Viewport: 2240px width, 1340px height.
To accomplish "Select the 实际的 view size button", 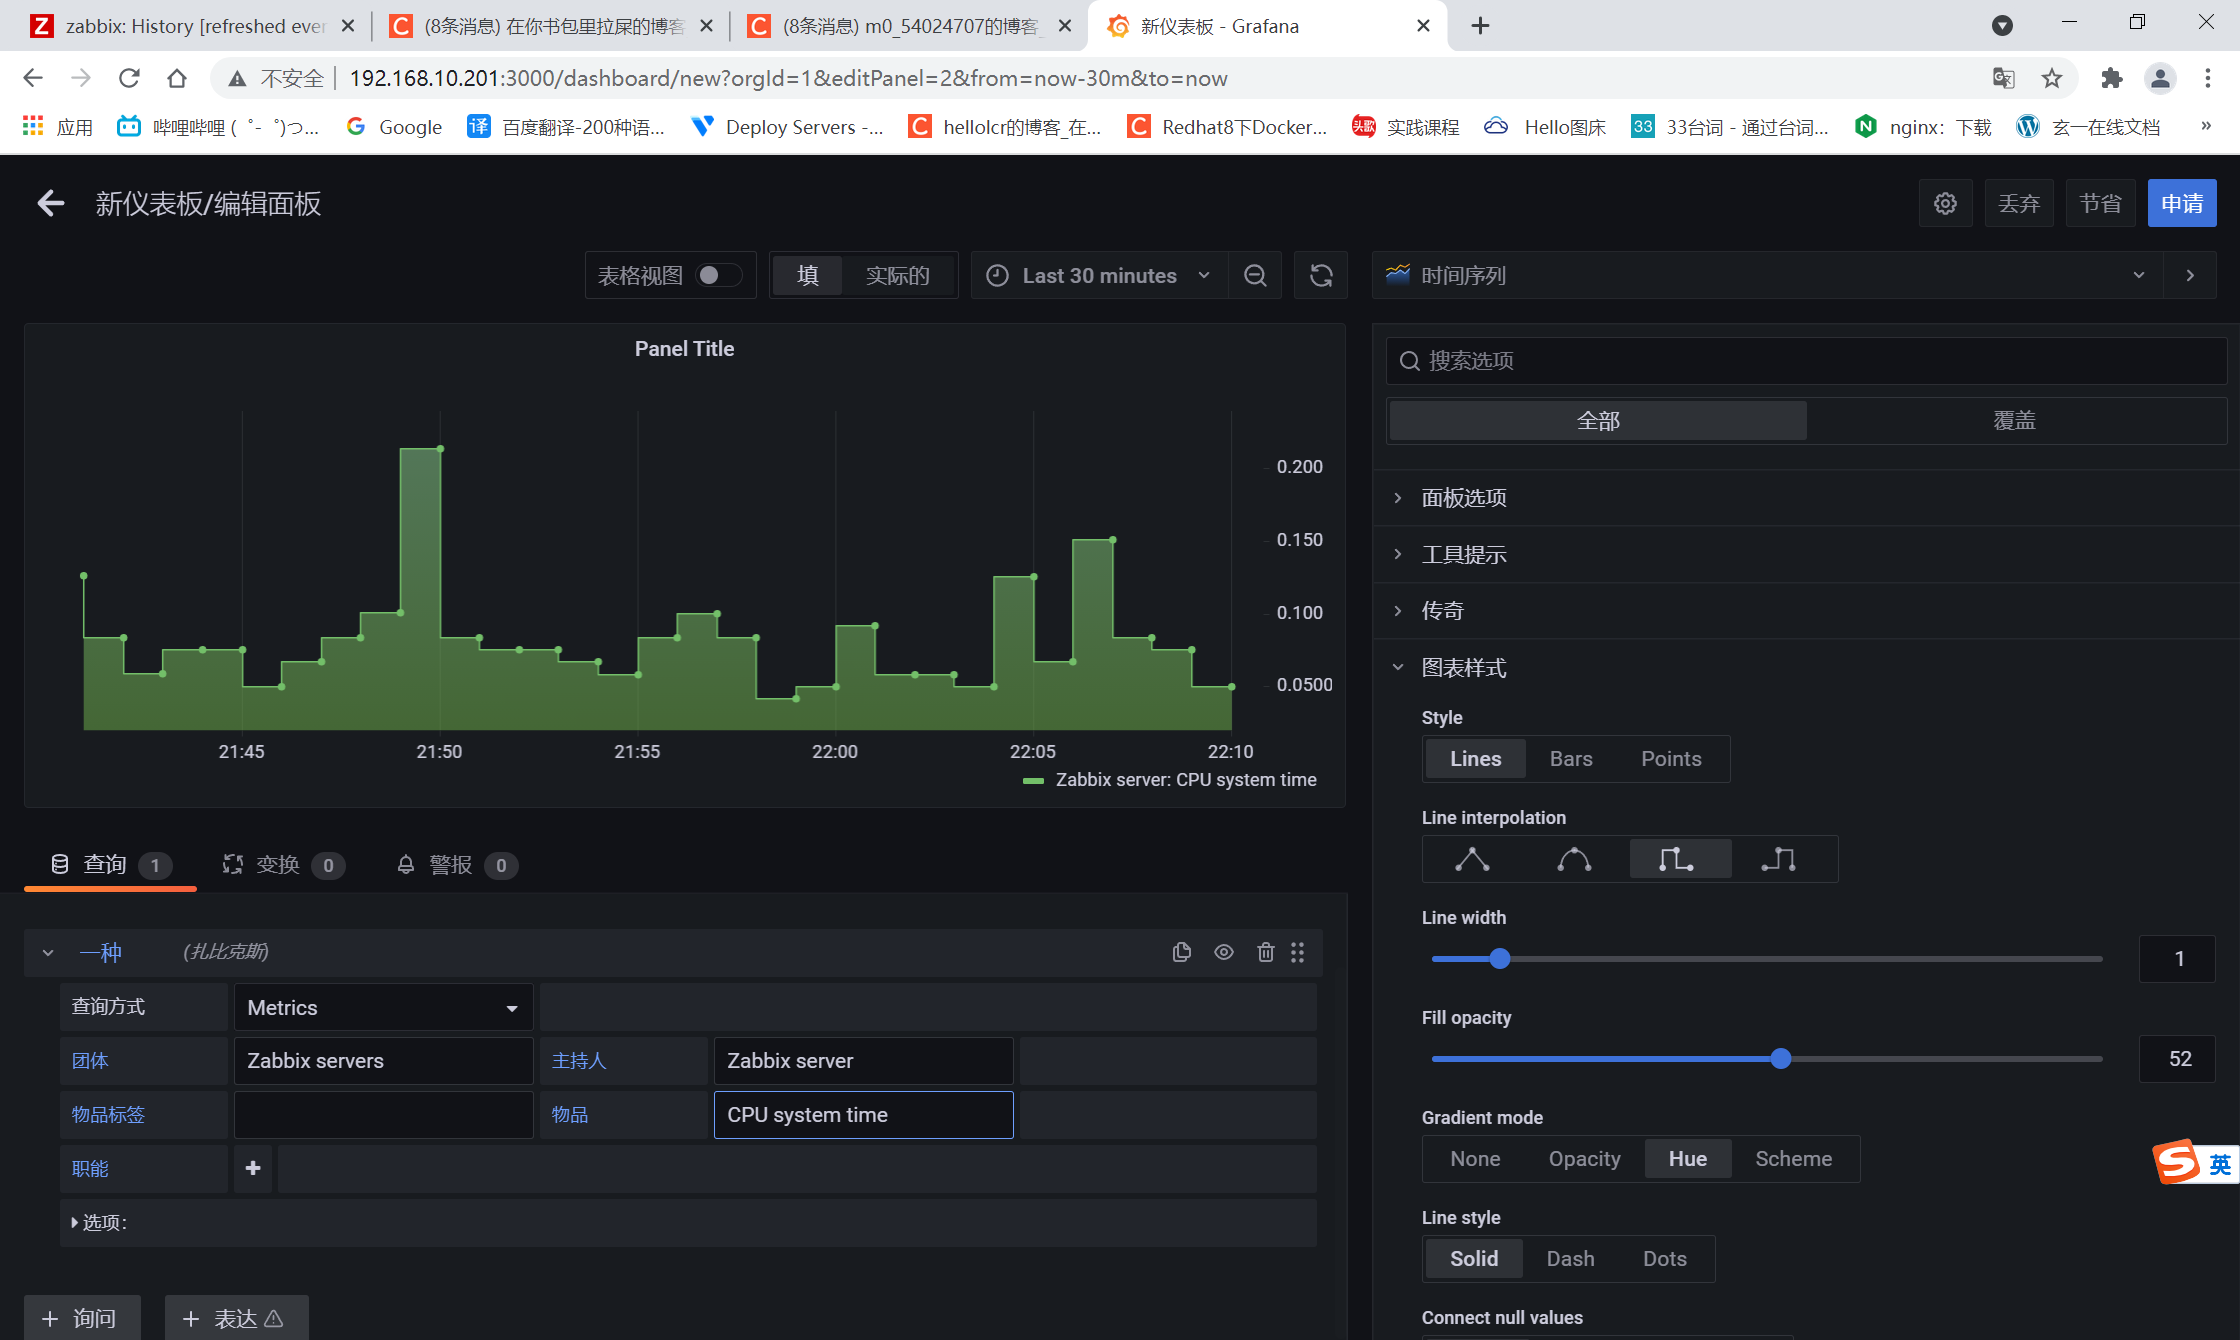I will 897,276.
